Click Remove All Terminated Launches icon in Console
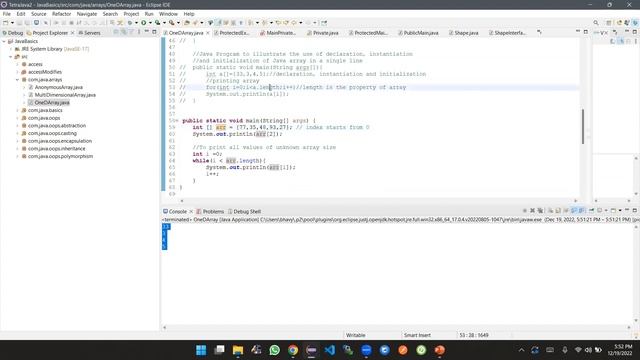This screenshot has width=640, height=360. 540,211
